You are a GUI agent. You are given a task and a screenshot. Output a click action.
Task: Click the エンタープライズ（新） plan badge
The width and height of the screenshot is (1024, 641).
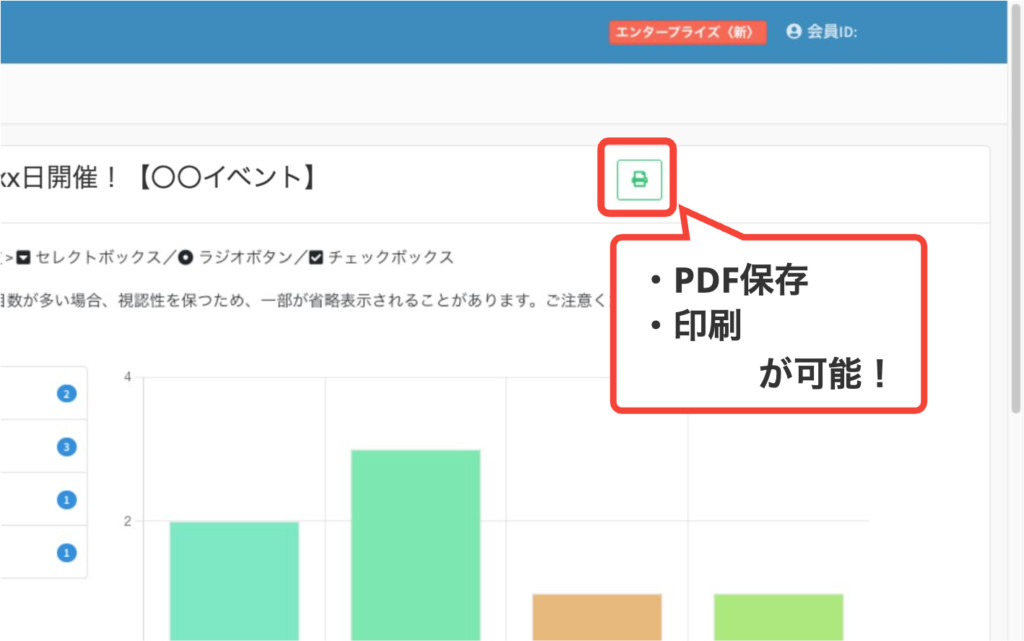(x=688, y=32)
